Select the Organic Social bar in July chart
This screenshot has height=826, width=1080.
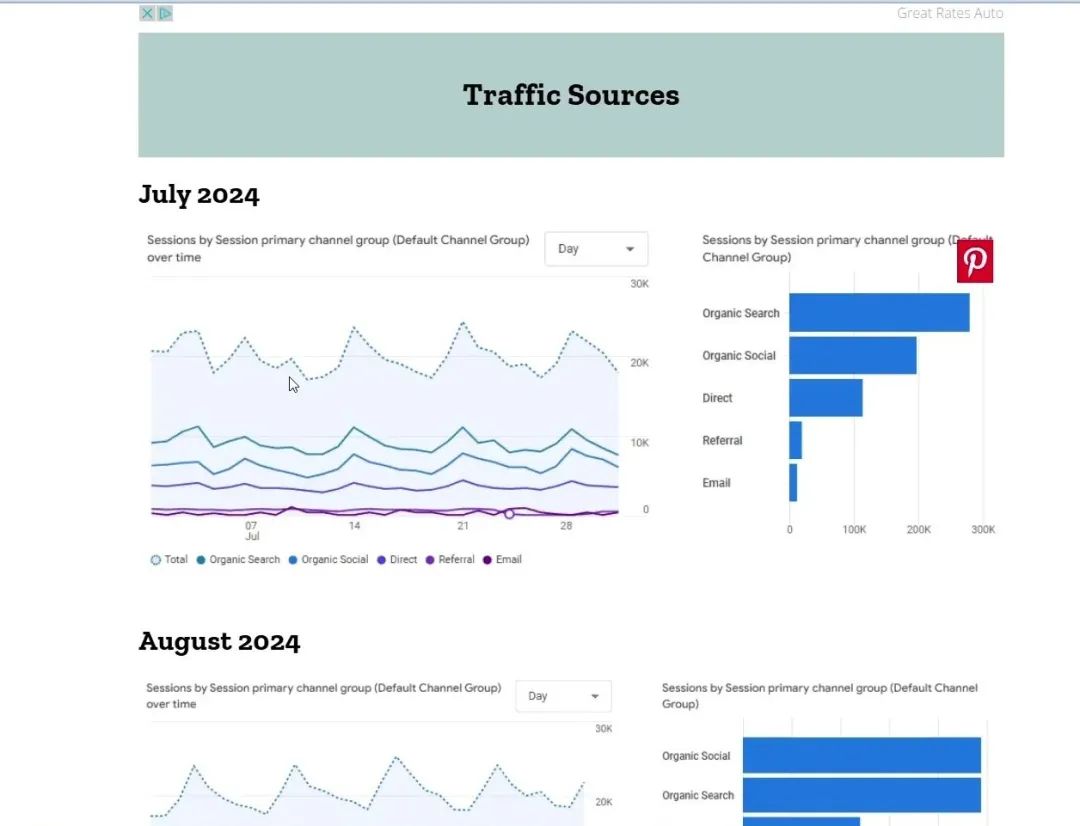tap(852, 355)
